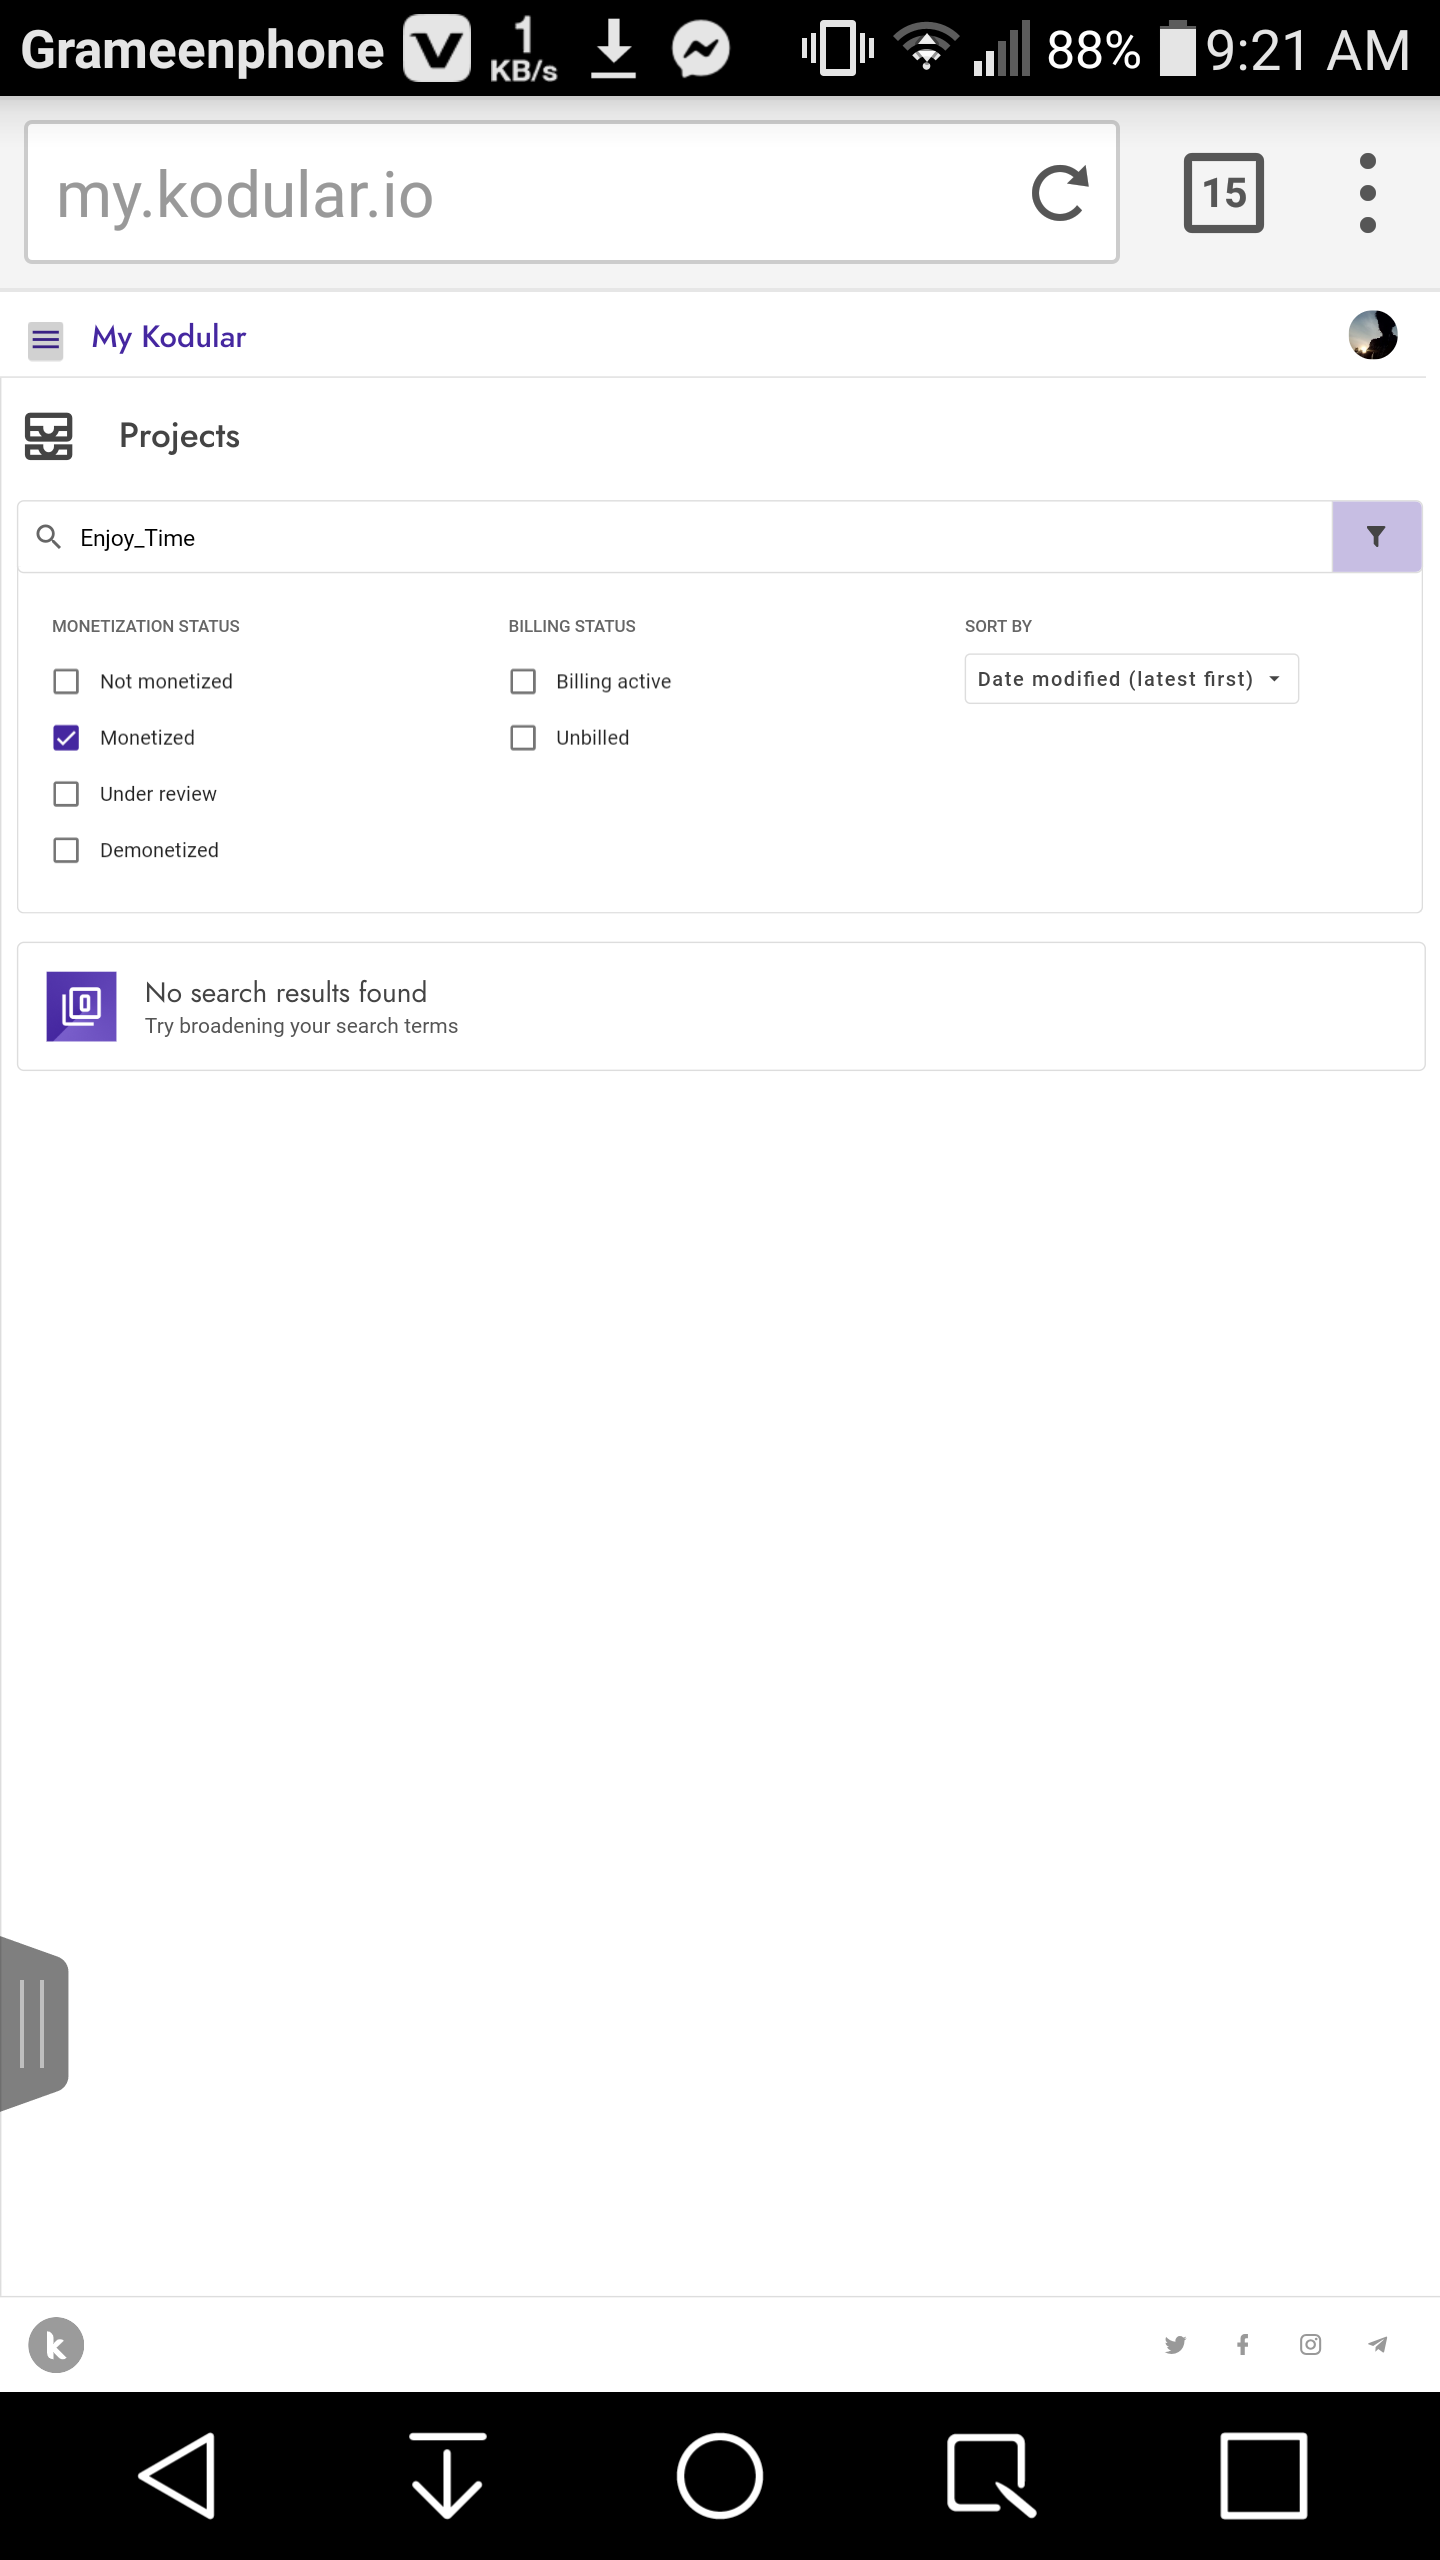Open the browser tab switcher showing 15
The height and width of the screenshot is (2560, 1440).
[1224, 193]
